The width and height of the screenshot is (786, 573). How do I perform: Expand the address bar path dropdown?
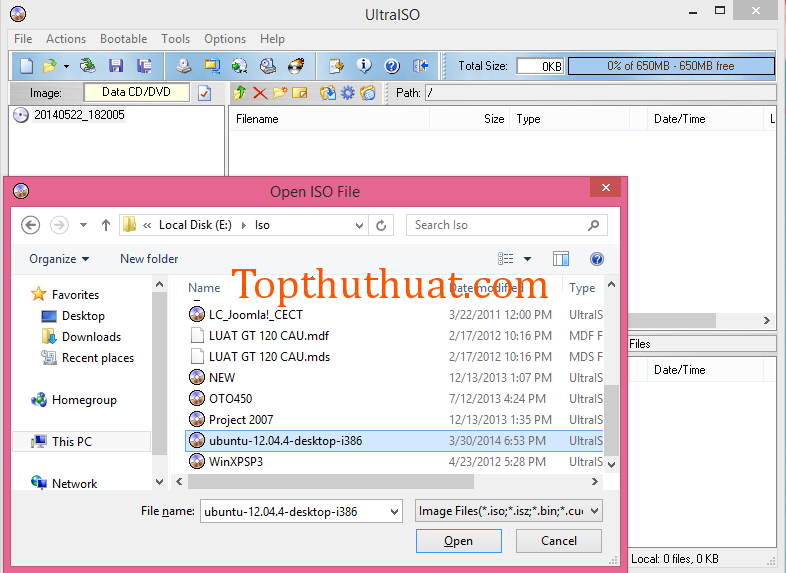click(x=359, y=226)
